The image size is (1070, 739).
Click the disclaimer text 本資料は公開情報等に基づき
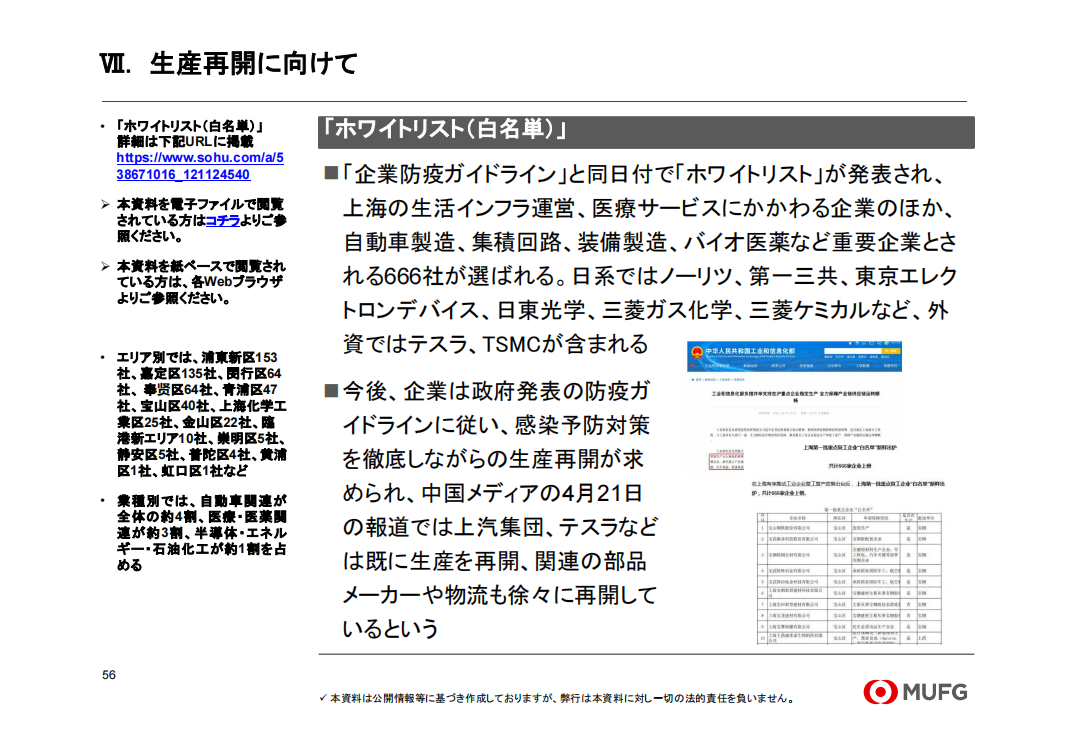(562, 698)
